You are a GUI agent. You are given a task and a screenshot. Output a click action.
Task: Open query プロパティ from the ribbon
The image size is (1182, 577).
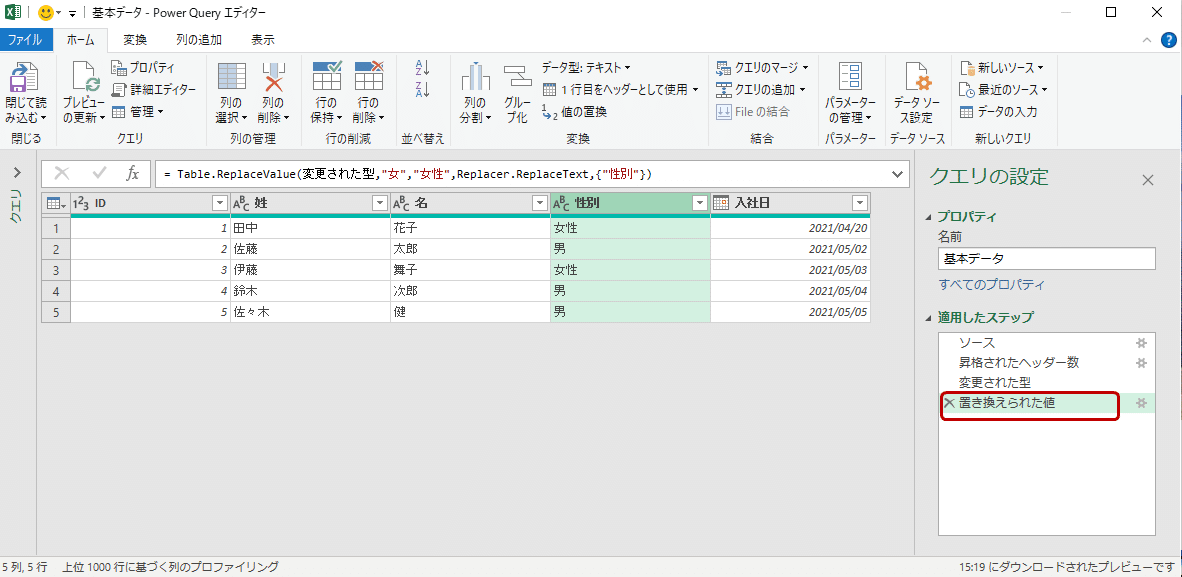coord(143,68)
